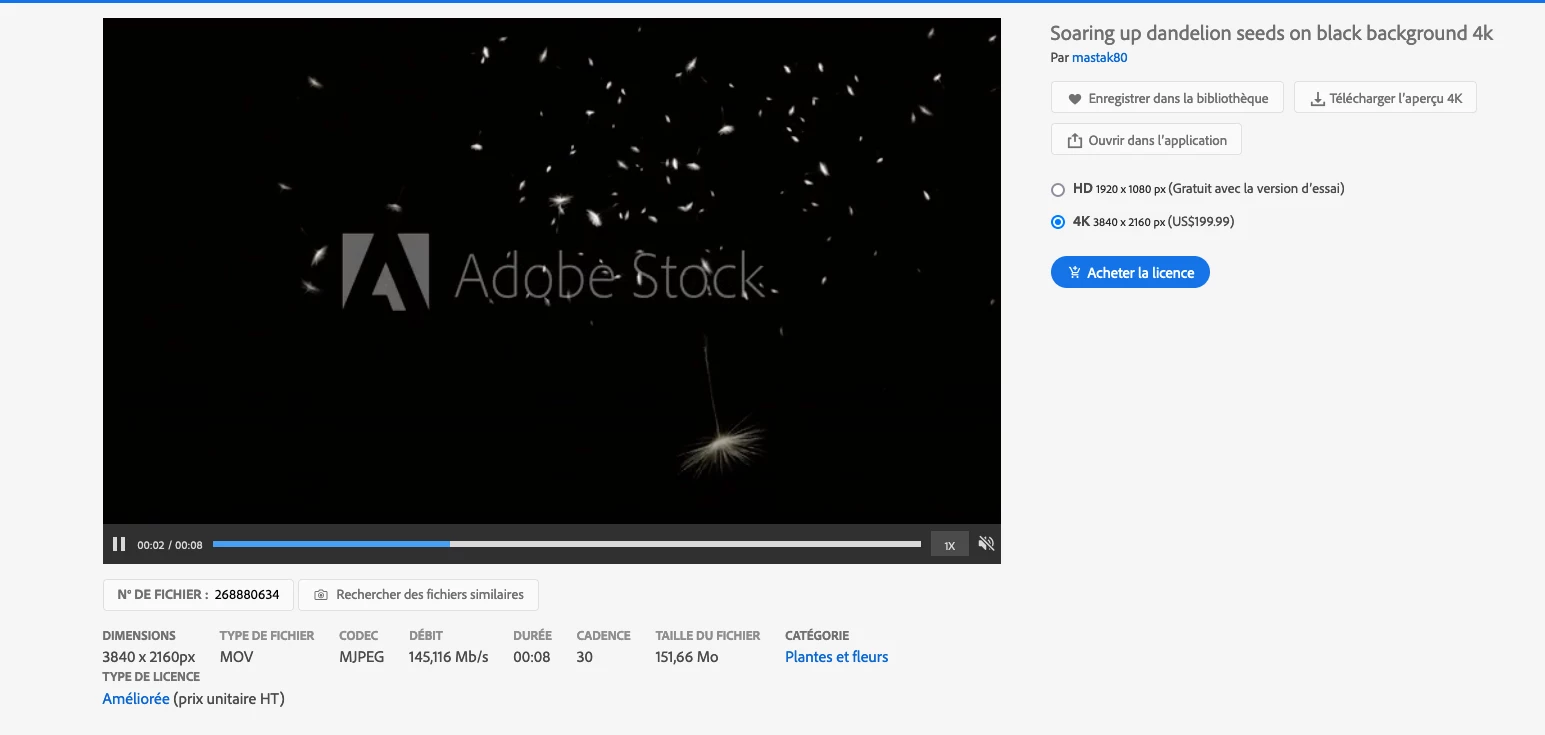Unmute the video with the speaker icon
The image size is (1545, 735).
986,544
